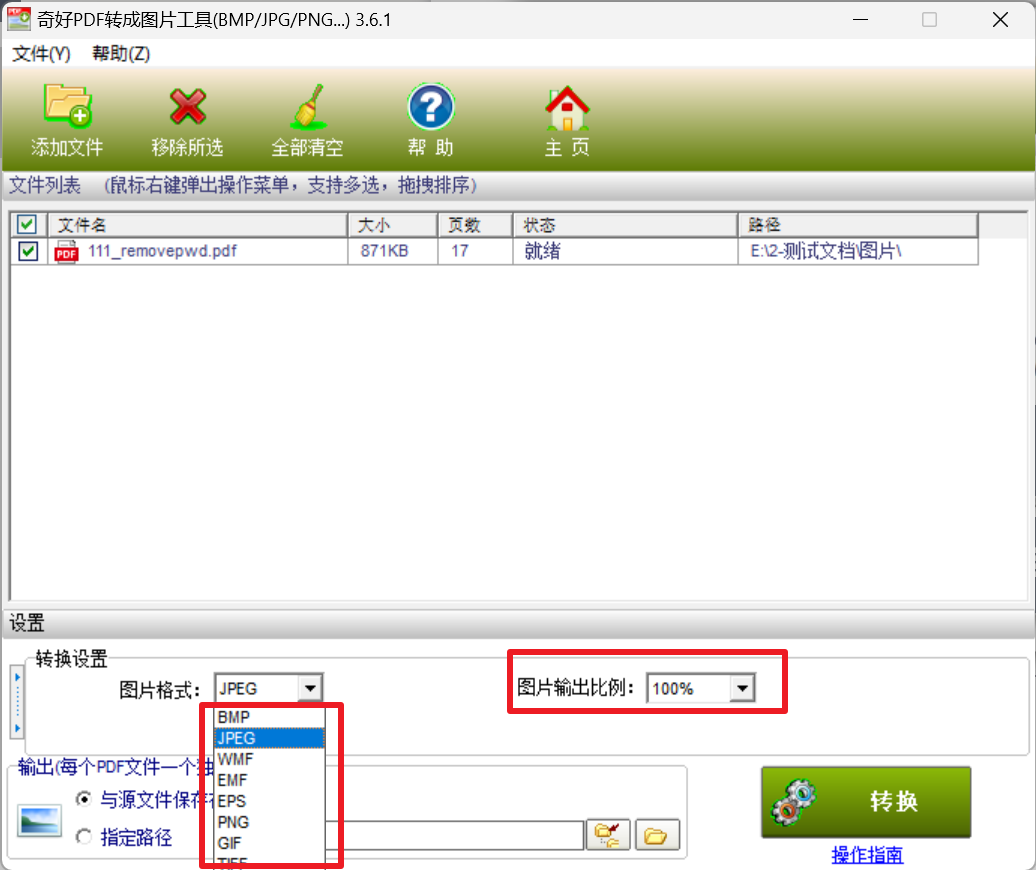Choose WMF in the format list
This screenshot has height=870, width=1036.
270,759
